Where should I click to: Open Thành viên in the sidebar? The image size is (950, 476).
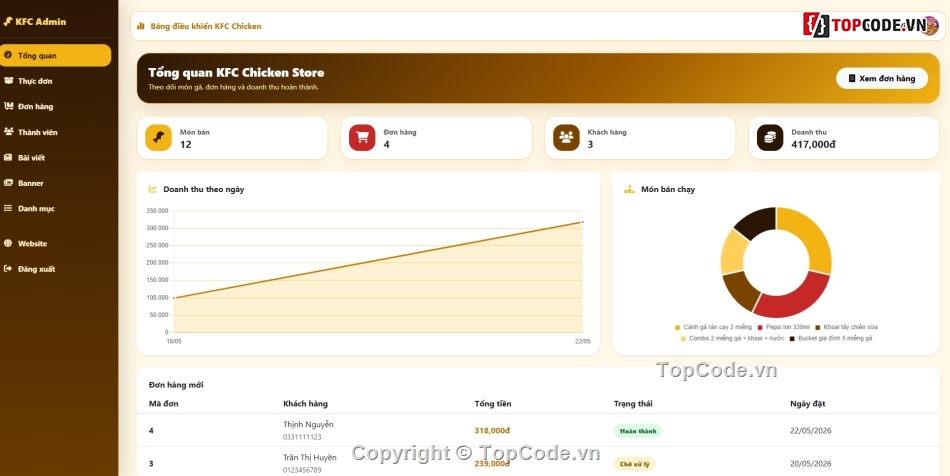tap(56, 132)
